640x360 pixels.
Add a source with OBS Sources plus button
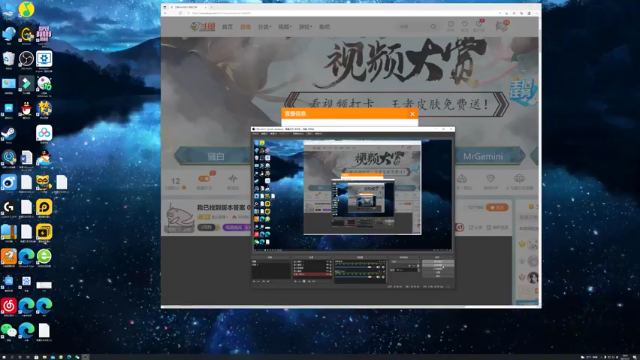[x=296, y=281]
